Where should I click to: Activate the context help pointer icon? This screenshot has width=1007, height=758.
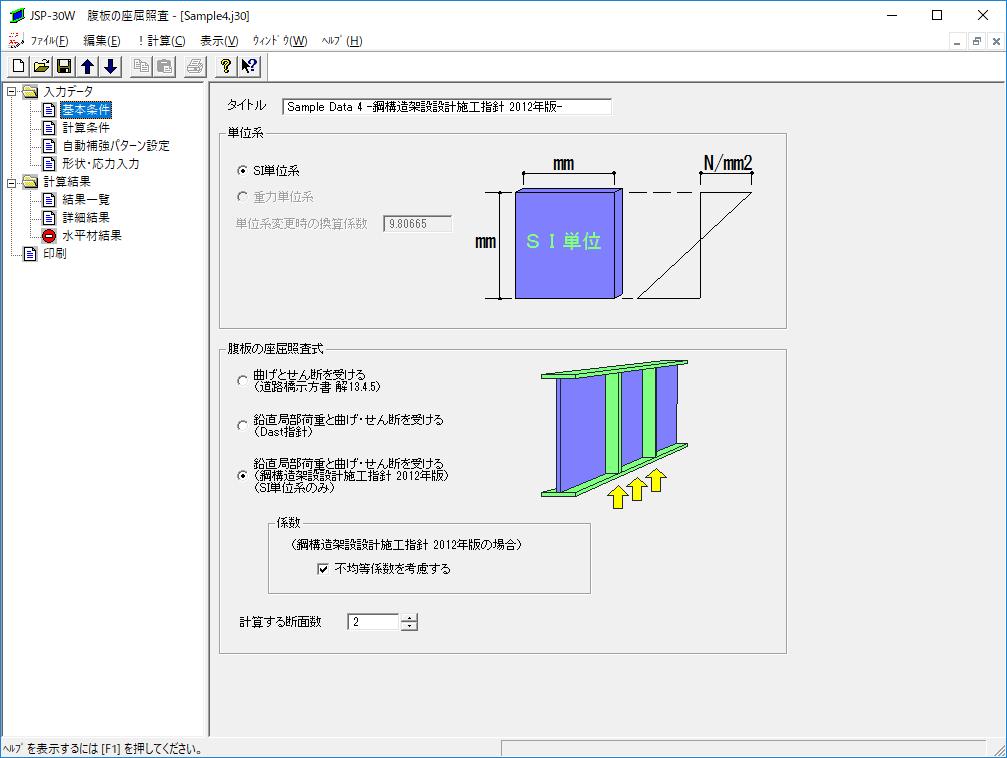(x=249, y=66)
